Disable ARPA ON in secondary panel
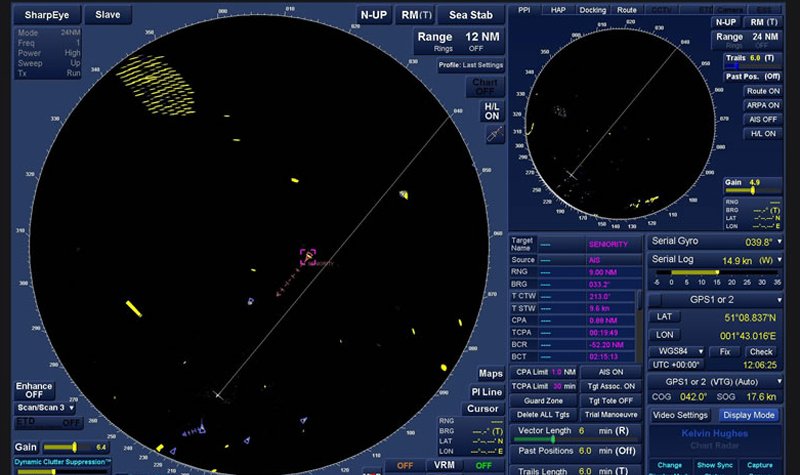The image size is (800, 475). [x=762, y=105]
